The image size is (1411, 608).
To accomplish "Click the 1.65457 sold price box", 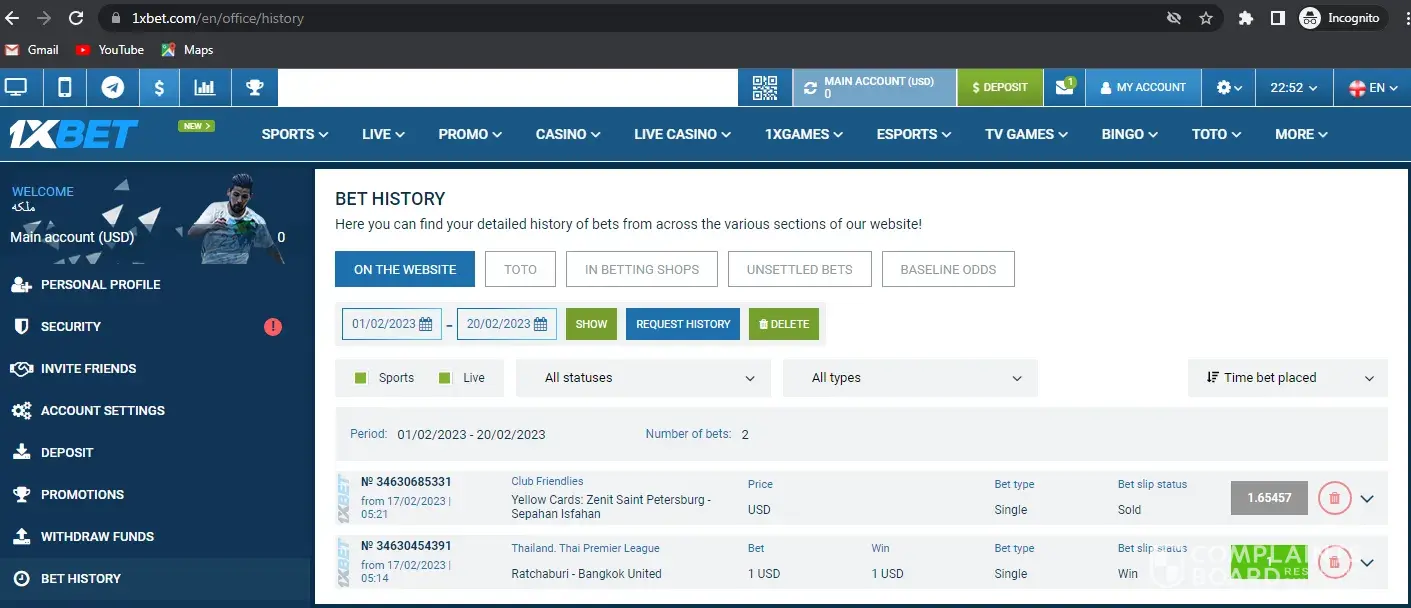I will 1269,498.
